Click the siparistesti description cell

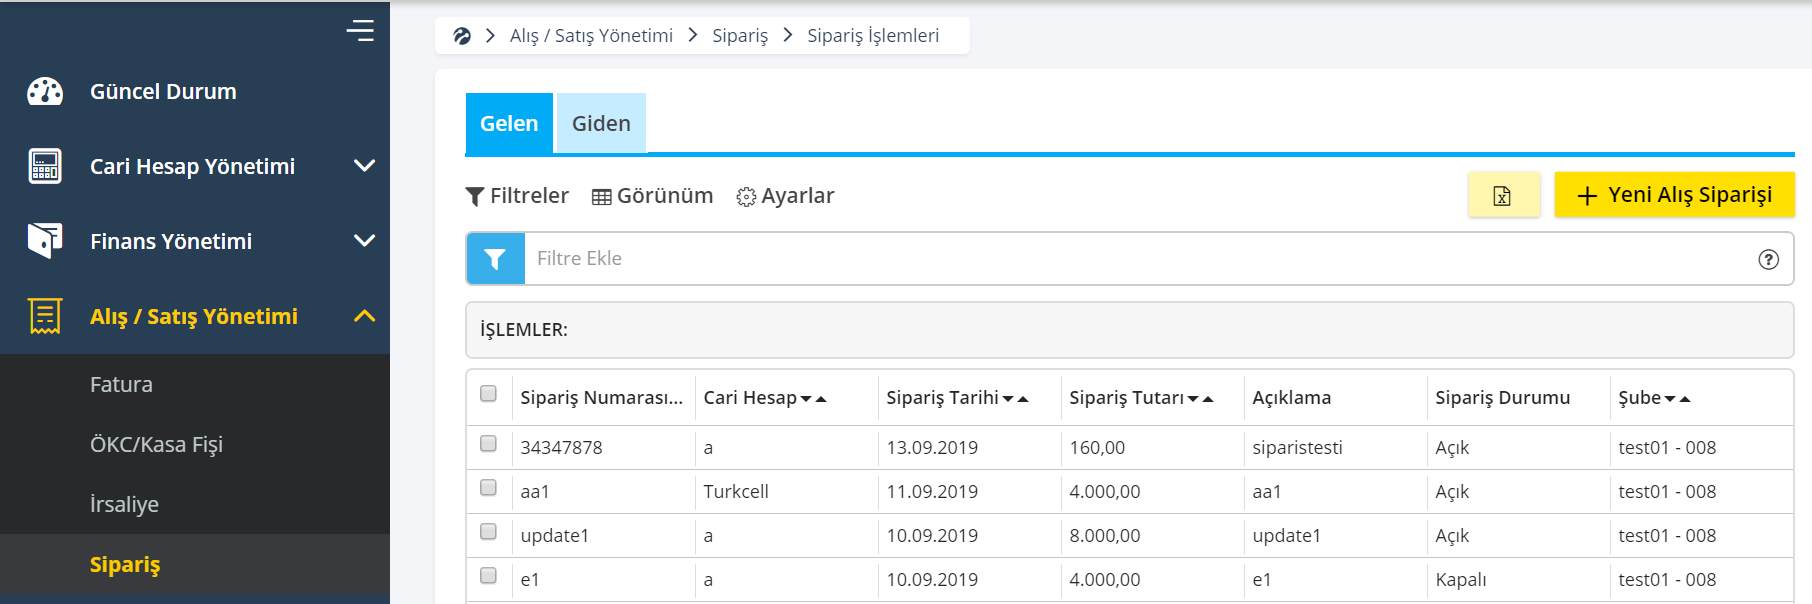point(1297,448)
